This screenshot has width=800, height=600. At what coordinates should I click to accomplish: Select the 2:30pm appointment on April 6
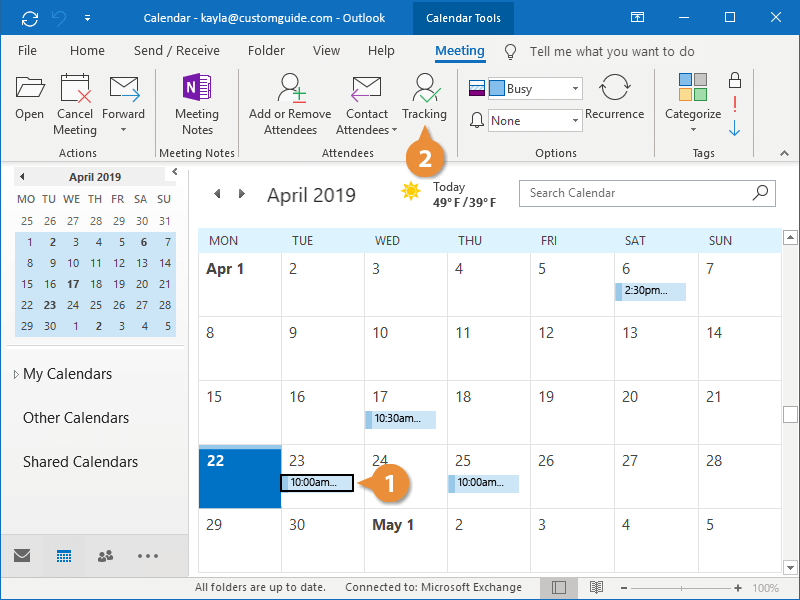[651, 291]
